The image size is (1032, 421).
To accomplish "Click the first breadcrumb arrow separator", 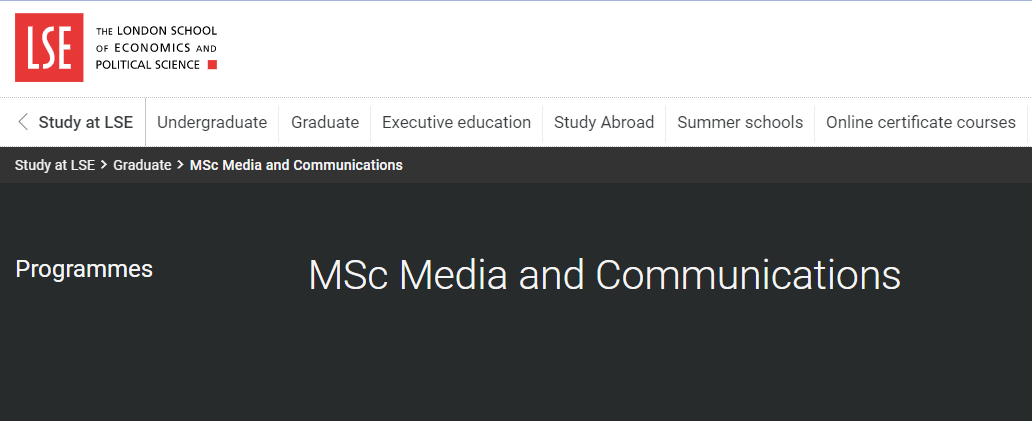I will coord(104,165).
